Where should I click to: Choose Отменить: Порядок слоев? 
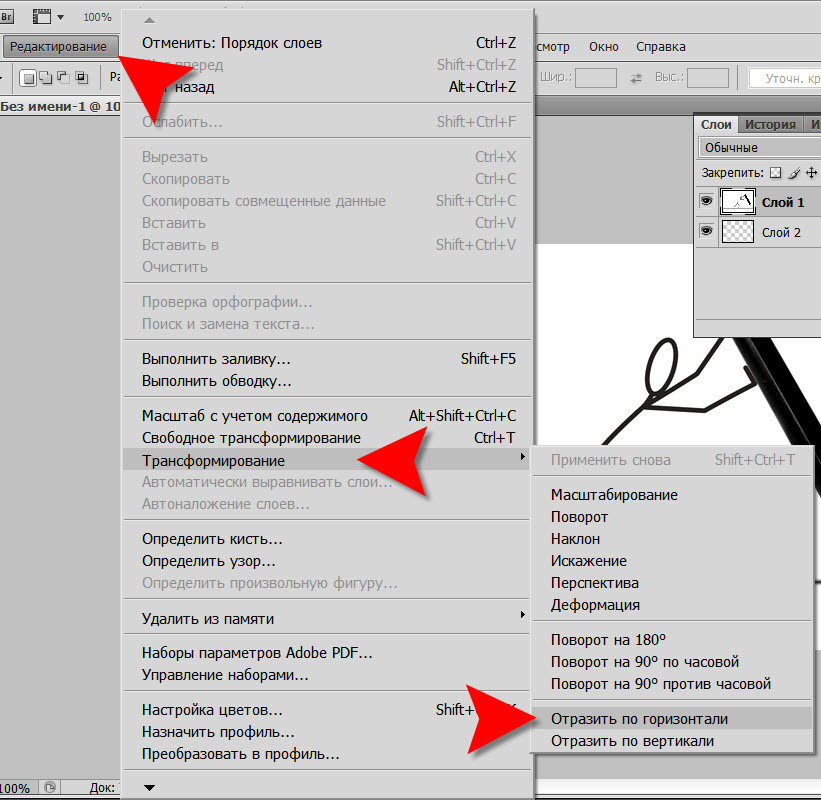[x=328, y=43]
